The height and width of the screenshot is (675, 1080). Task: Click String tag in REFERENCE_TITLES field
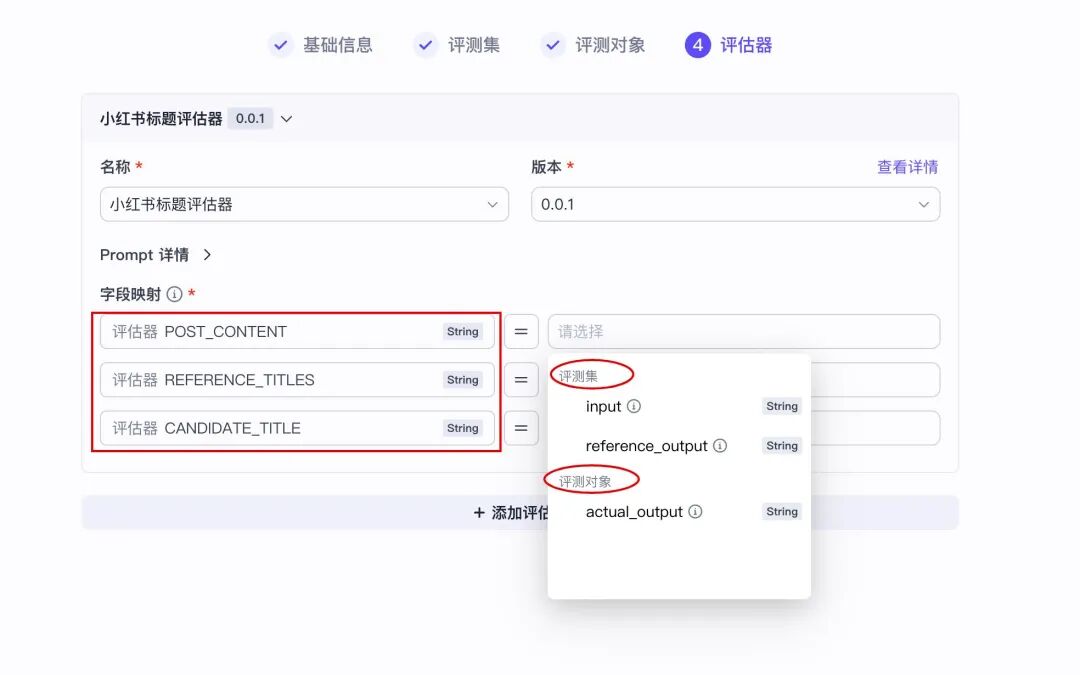462,380
